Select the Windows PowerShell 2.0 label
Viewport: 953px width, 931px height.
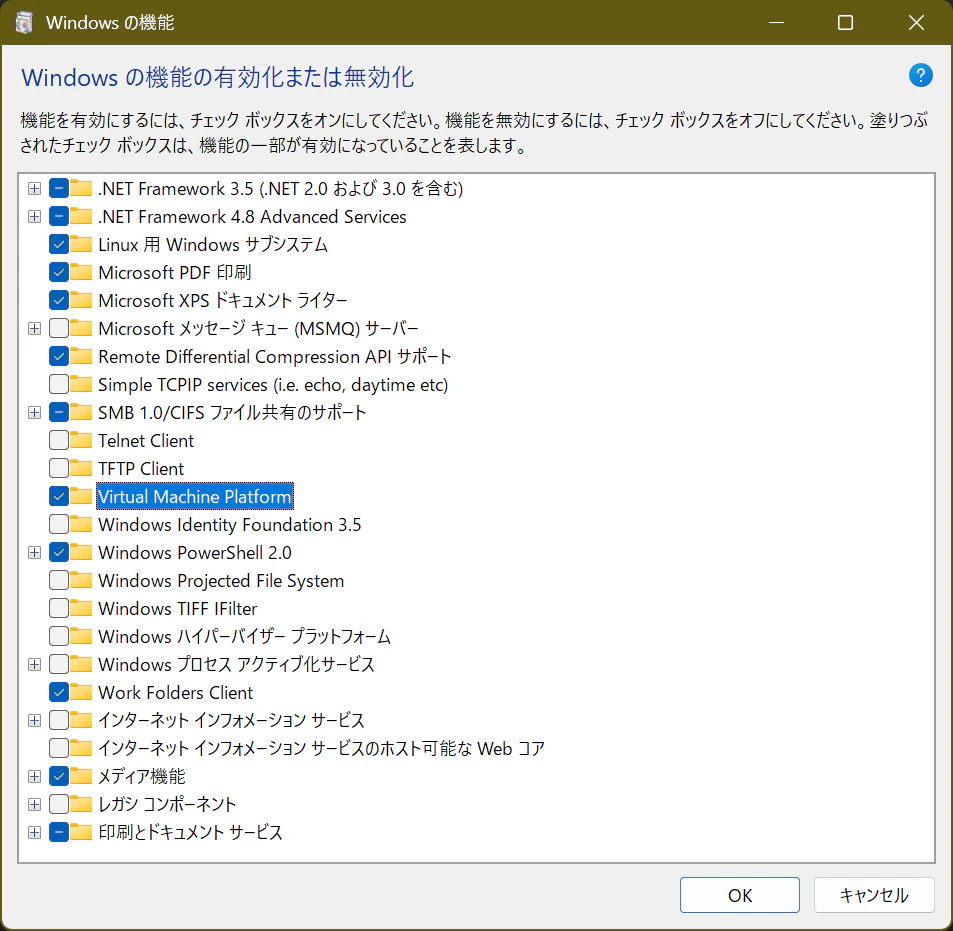click(194, 552)
